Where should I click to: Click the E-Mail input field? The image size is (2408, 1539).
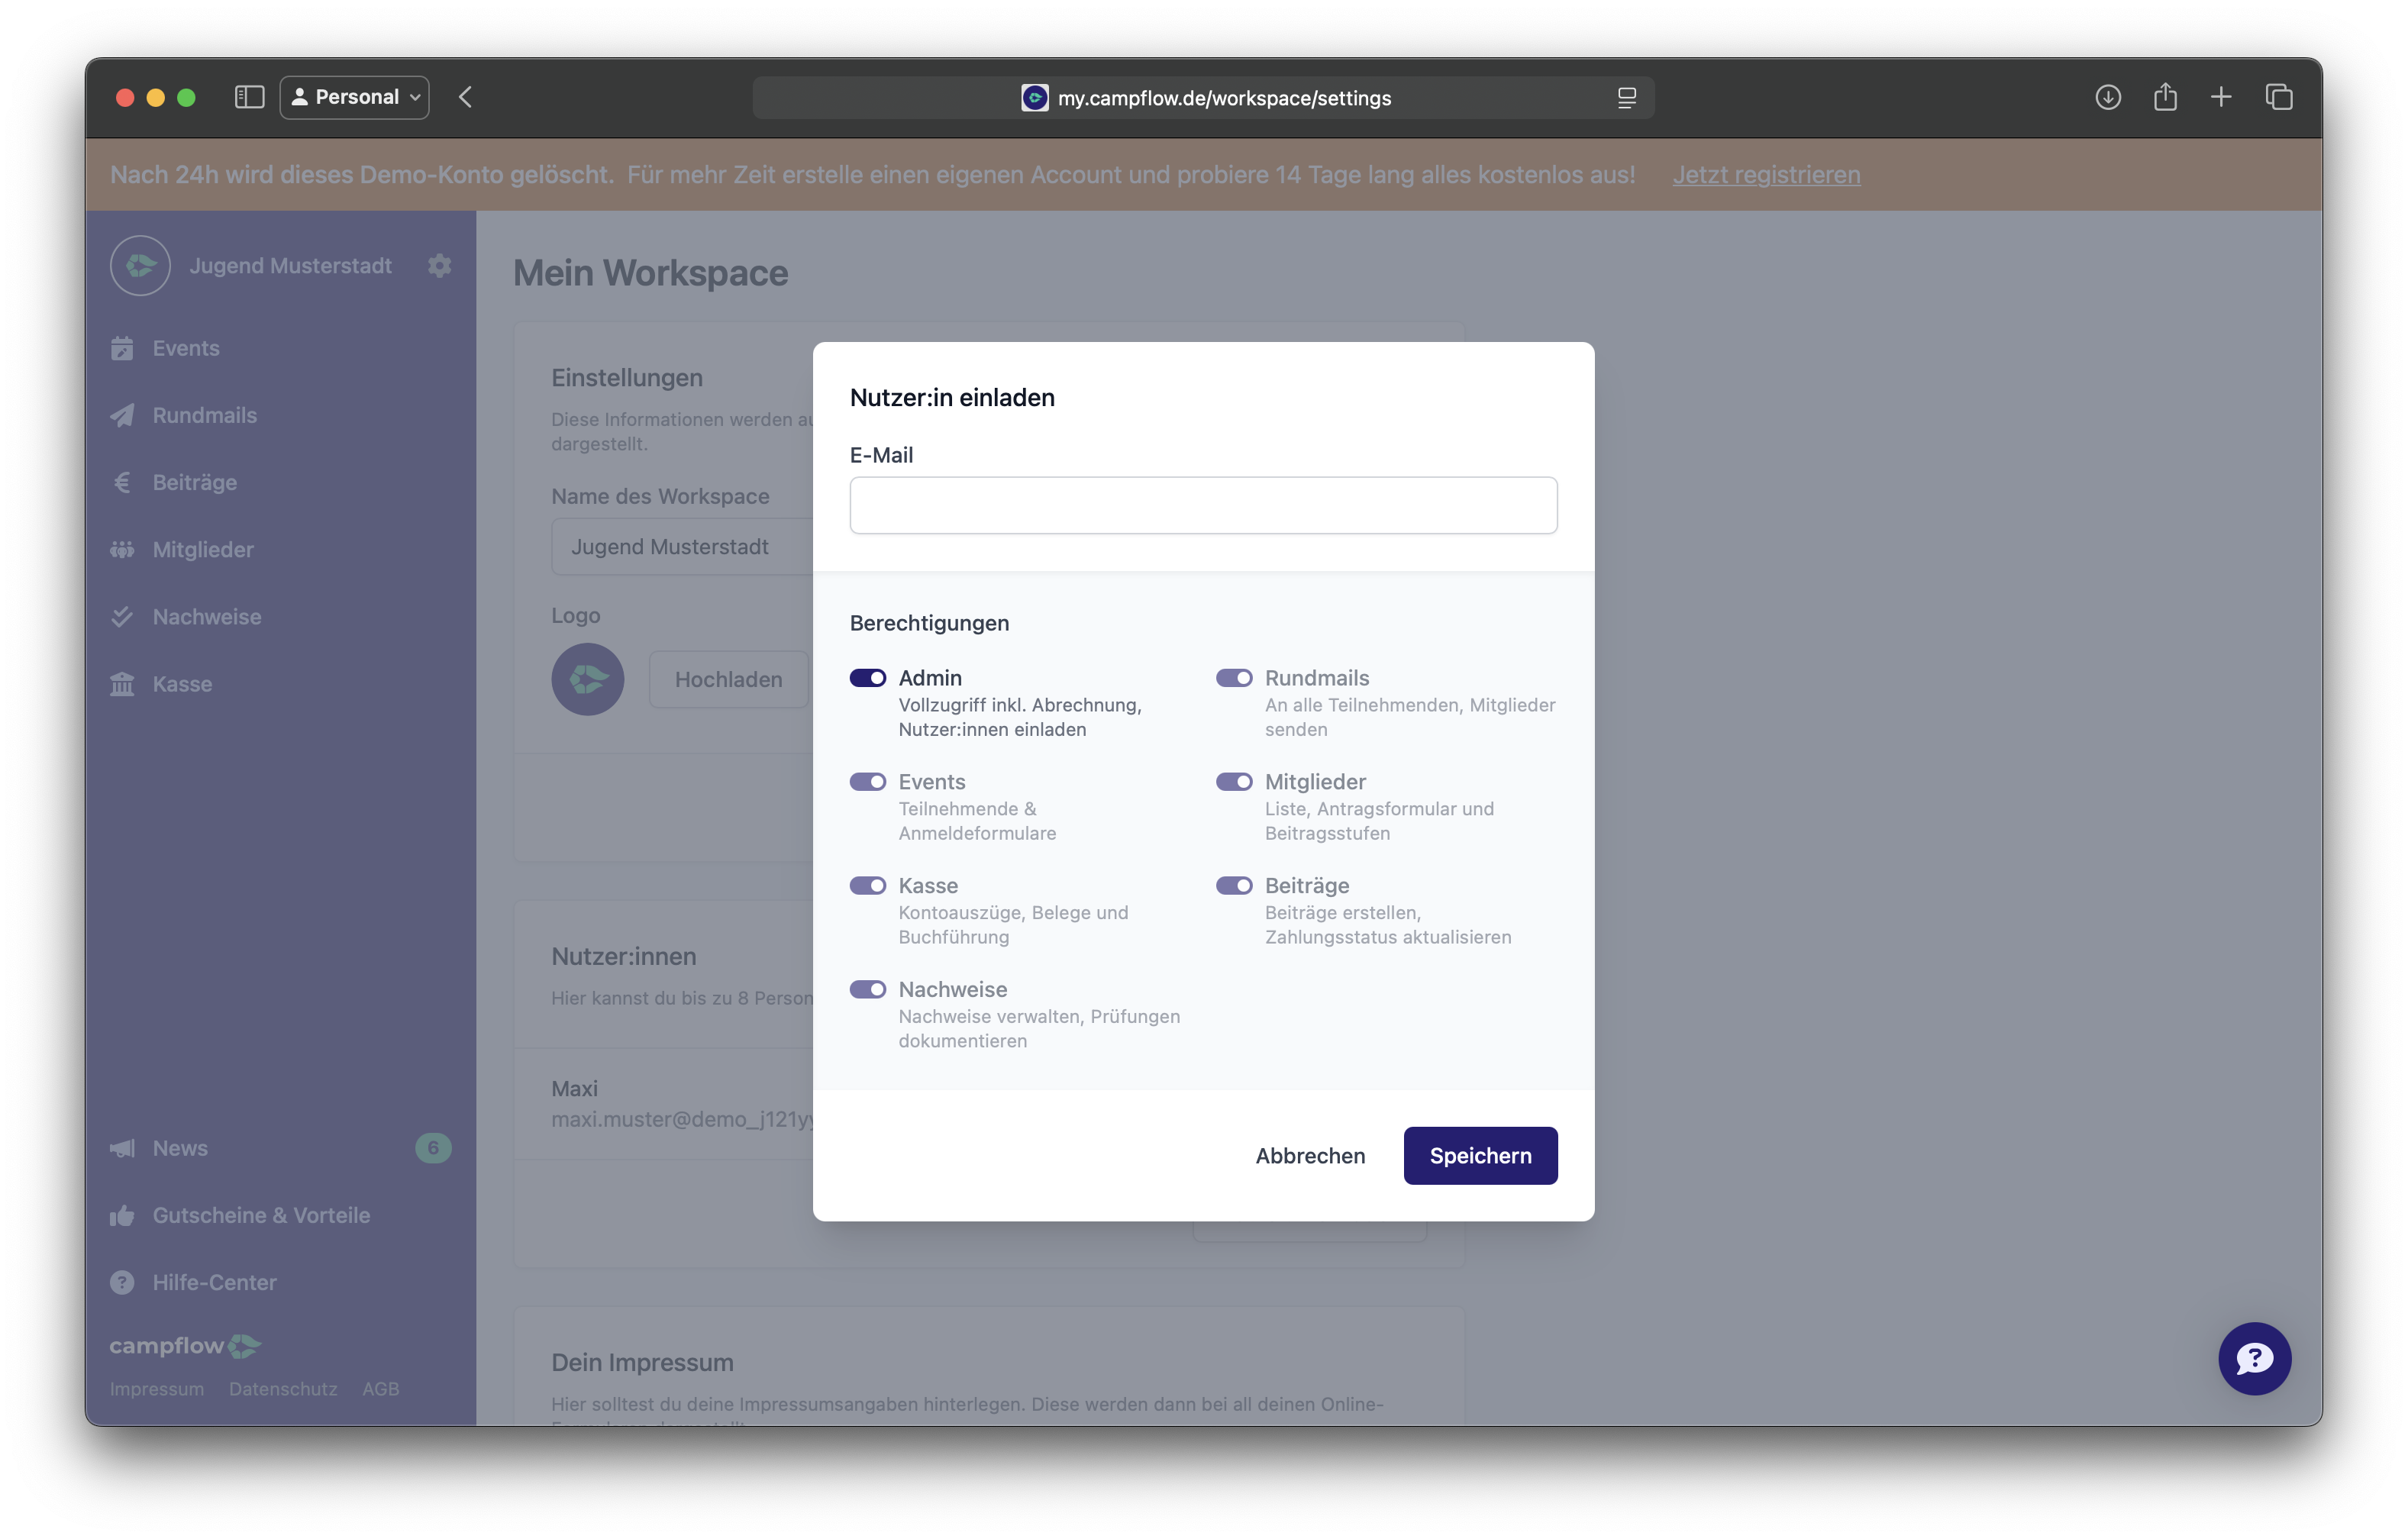[1203, 505]
